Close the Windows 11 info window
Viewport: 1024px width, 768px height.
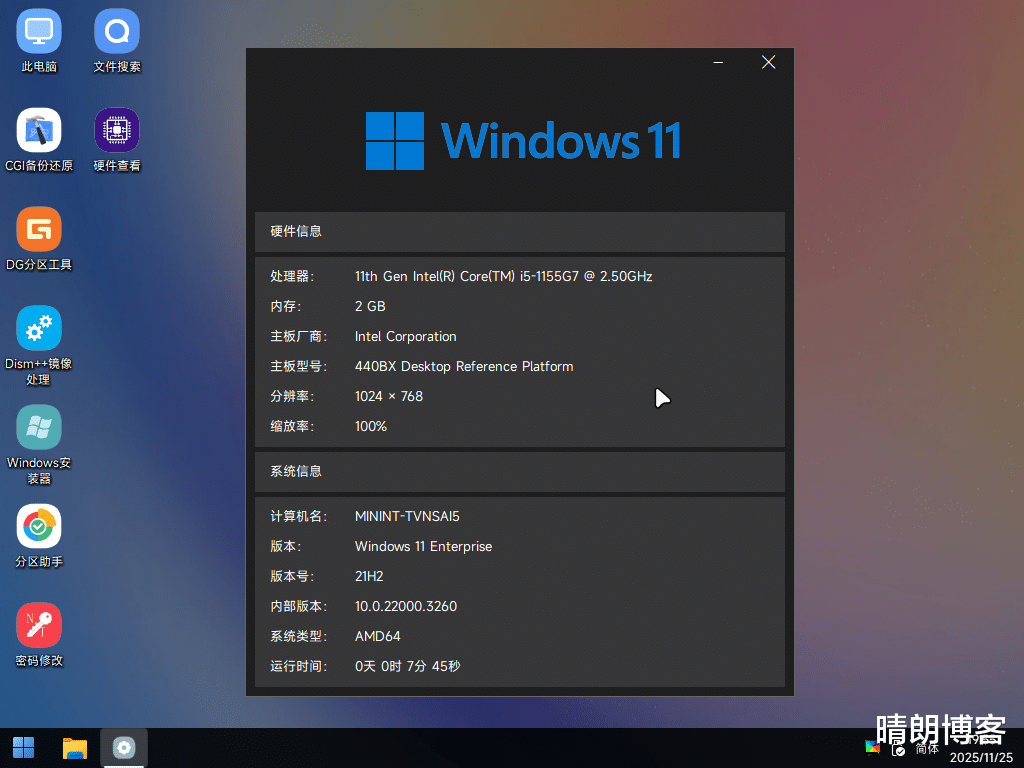click(x=769, y=63)
